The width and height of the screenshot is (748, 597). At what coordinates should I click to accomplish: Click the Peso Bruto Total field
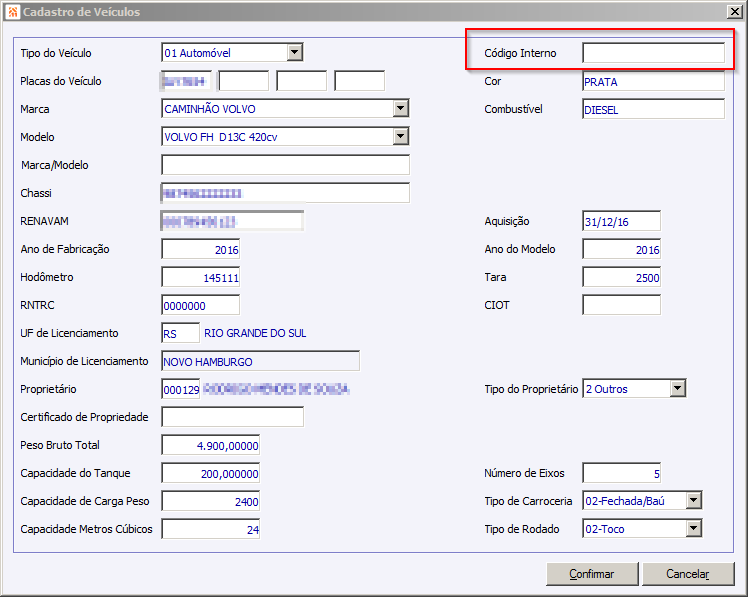pos(210,445)
